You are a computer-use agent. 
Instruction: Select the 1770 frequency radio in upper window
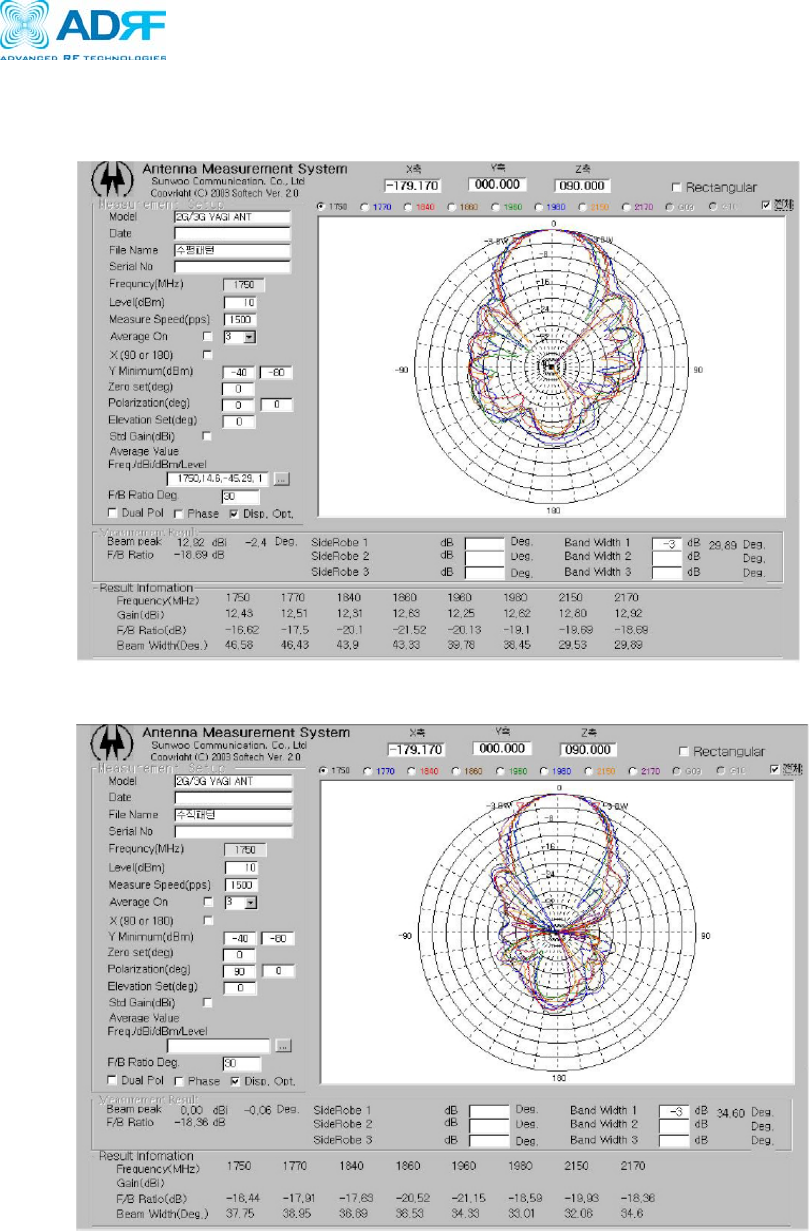click(x=365, y=207)
